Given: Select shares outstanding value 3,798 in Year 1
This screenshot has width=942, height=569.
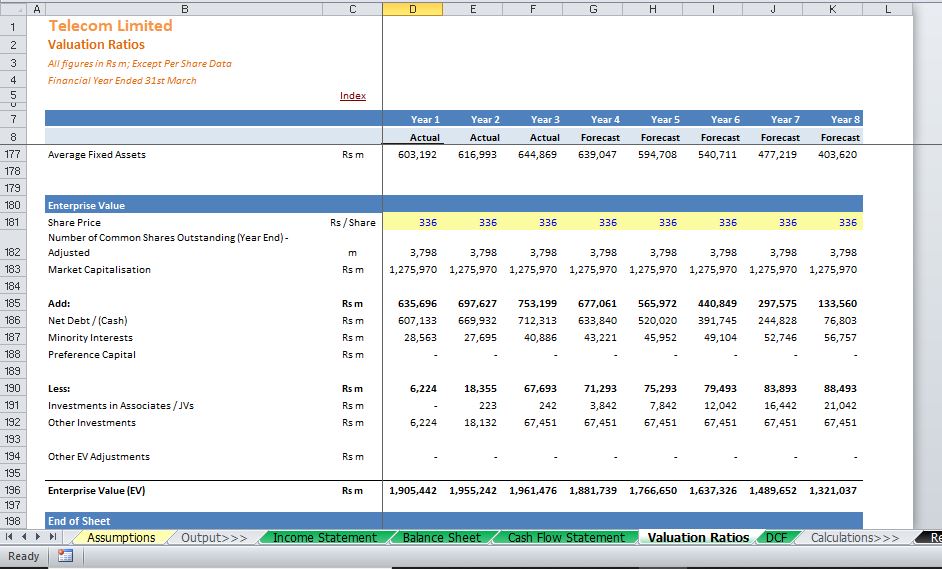Looking at the screenshot, I should coord(423,252).
